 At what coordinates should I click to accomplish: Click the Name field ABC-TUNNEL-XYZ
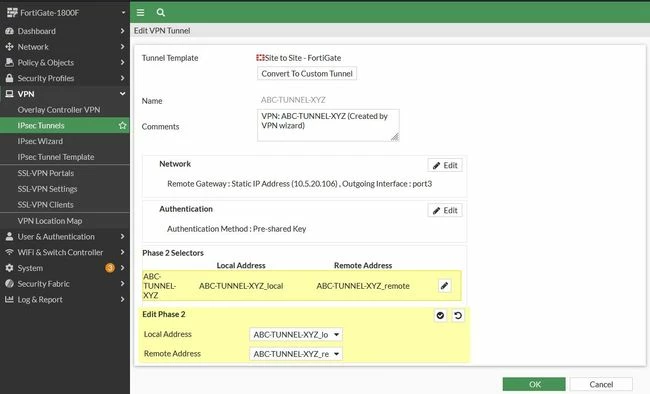293,100
